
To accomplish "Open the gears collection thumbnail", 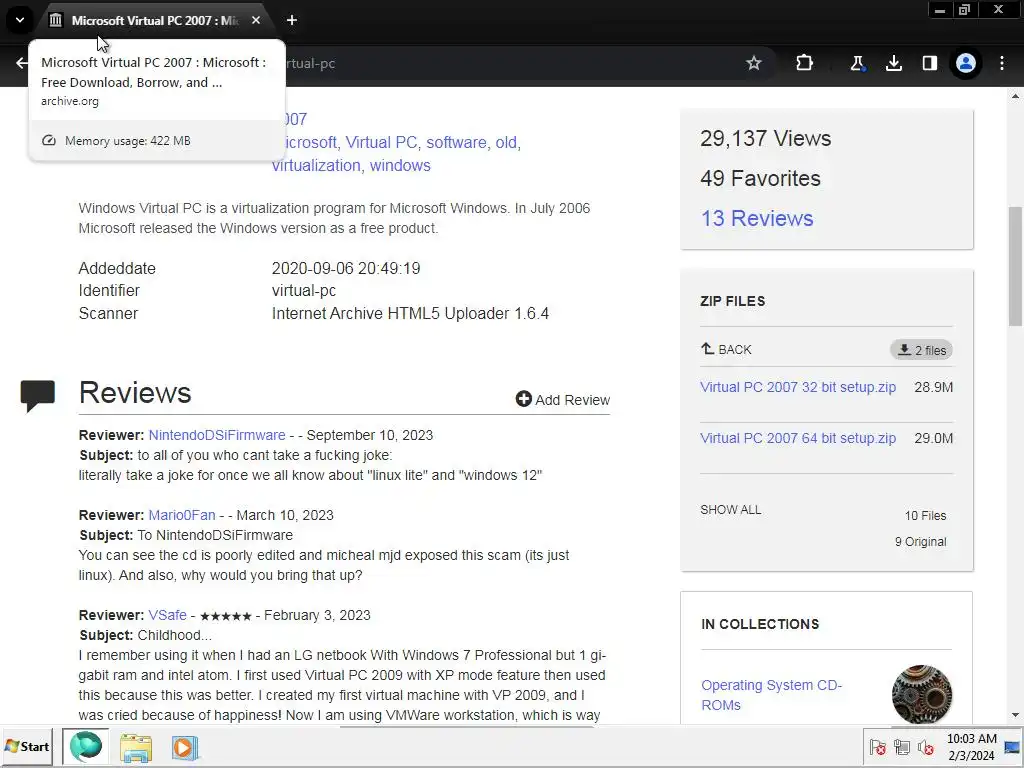I will tap(921, 695).
